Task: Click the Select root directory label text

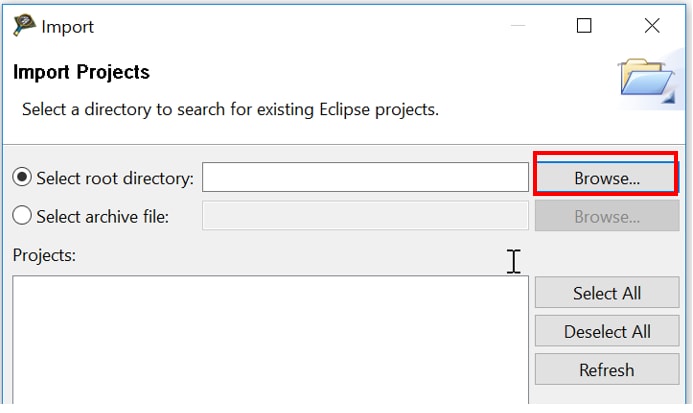Action: click(x=114, y=178)
